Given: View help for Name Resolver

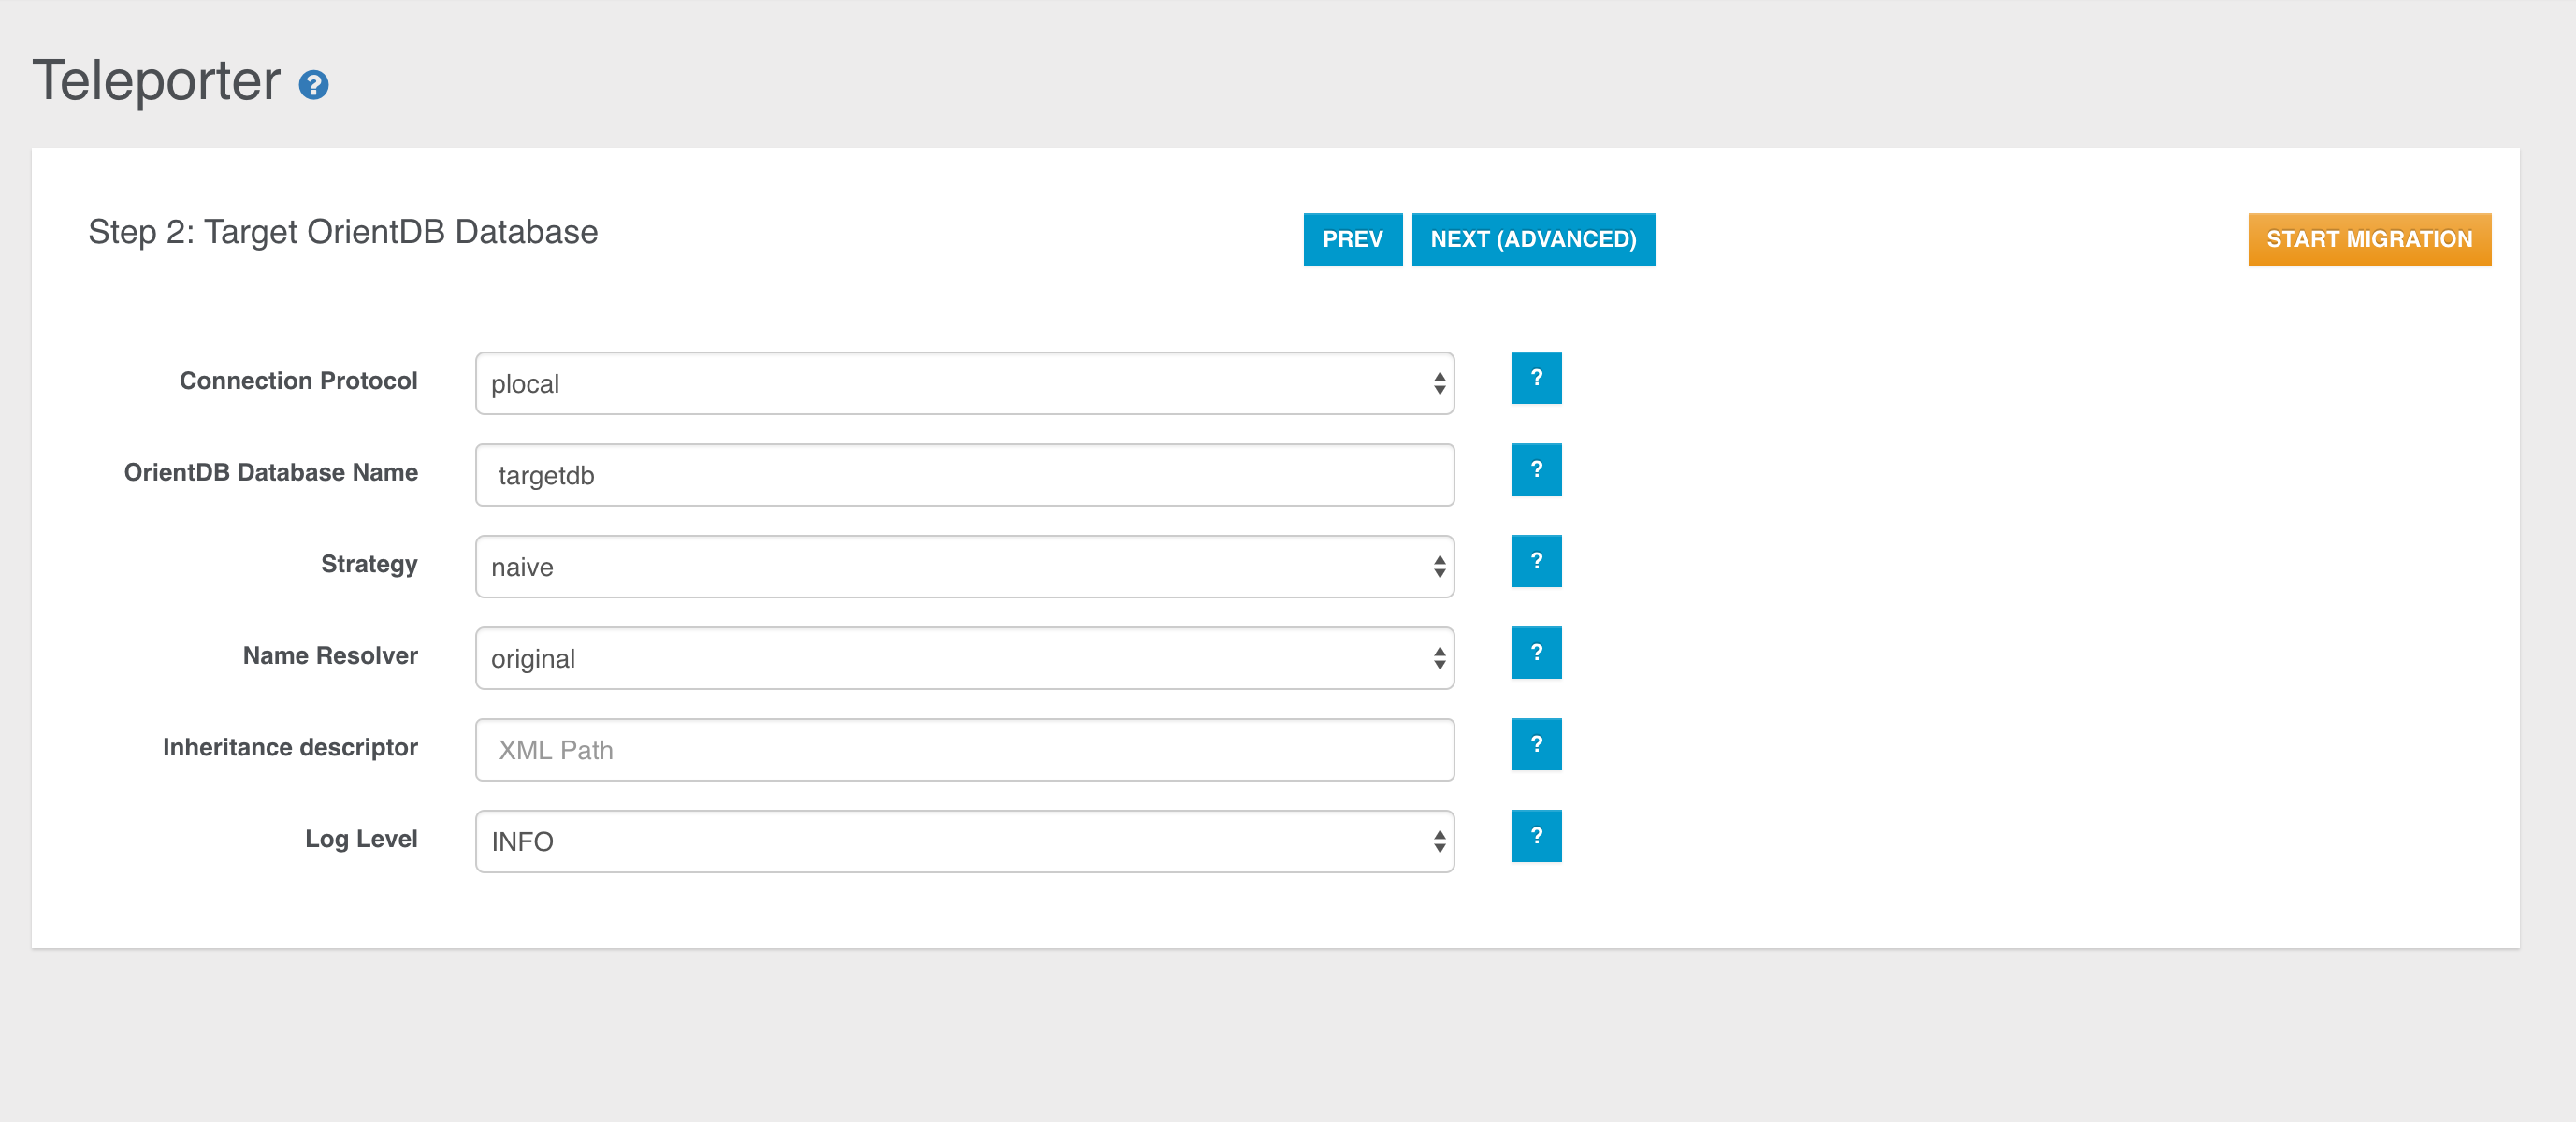Looking at the screenshot, I should tap(1535, 653).
